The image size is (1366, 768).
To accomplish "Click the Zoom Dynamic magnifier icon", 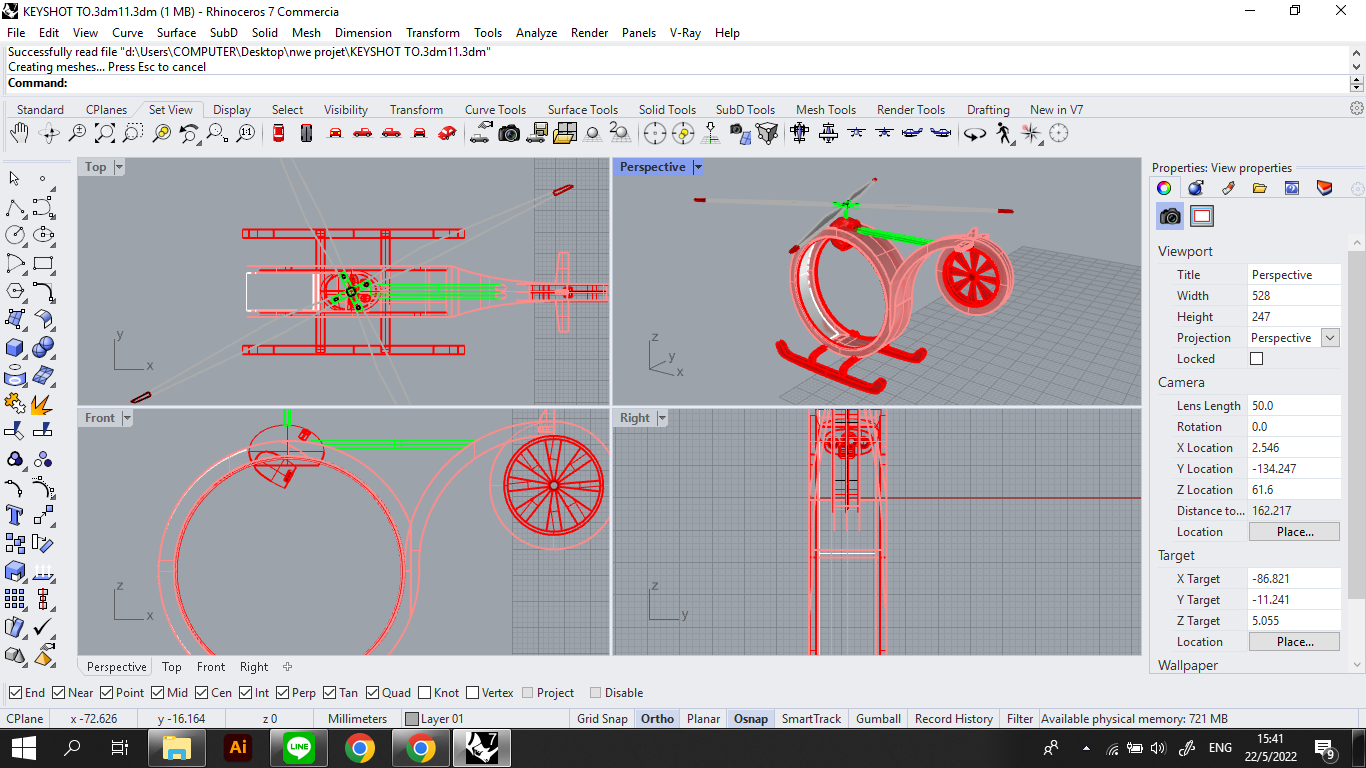I will coord(77,133).
